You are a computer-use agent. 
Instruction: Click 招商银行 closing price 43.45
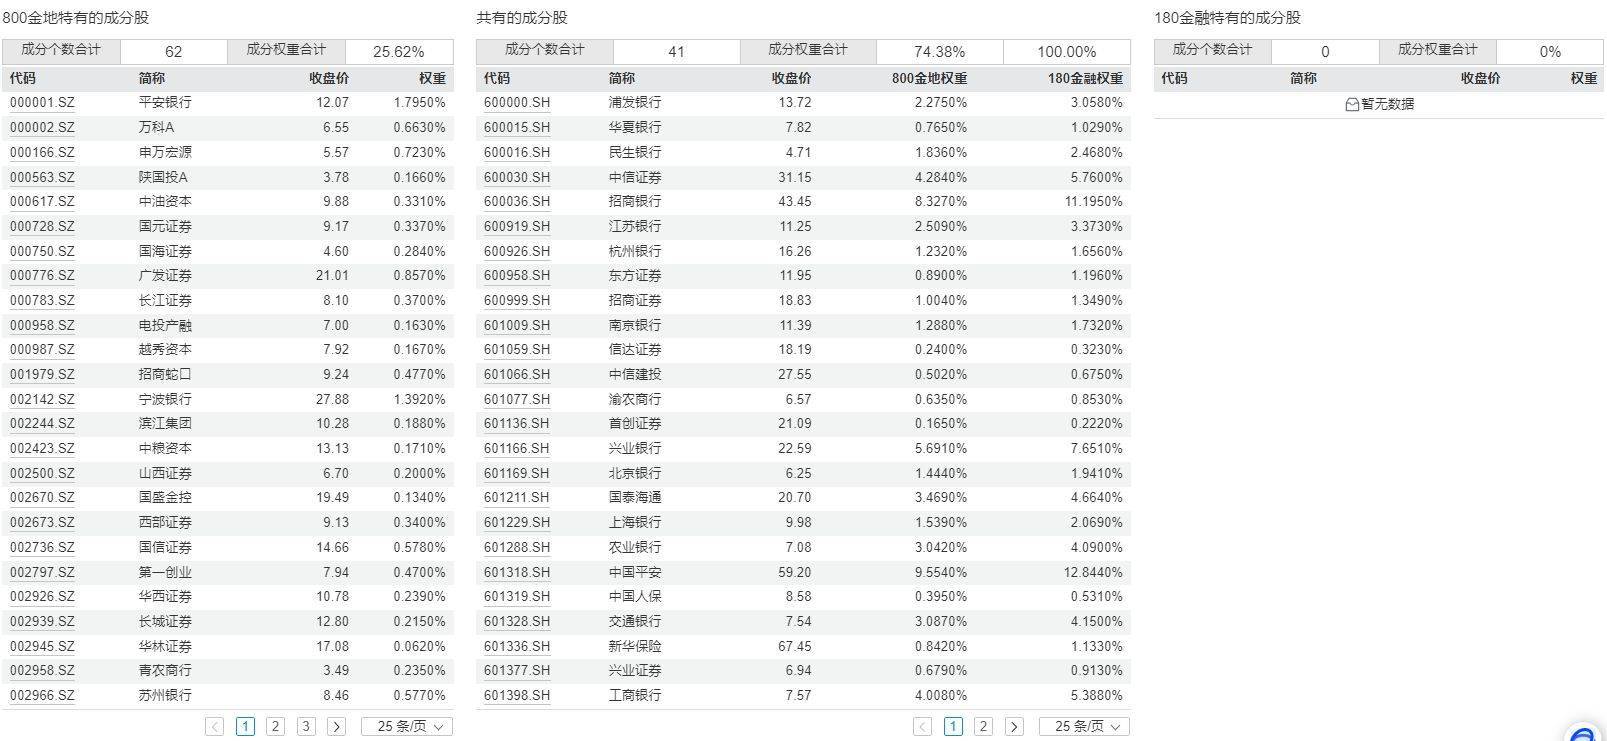(x=795, y=201)
